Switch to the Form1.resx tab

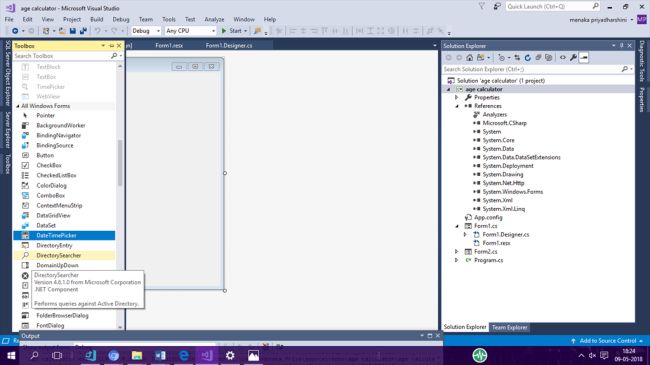(169, 46)
